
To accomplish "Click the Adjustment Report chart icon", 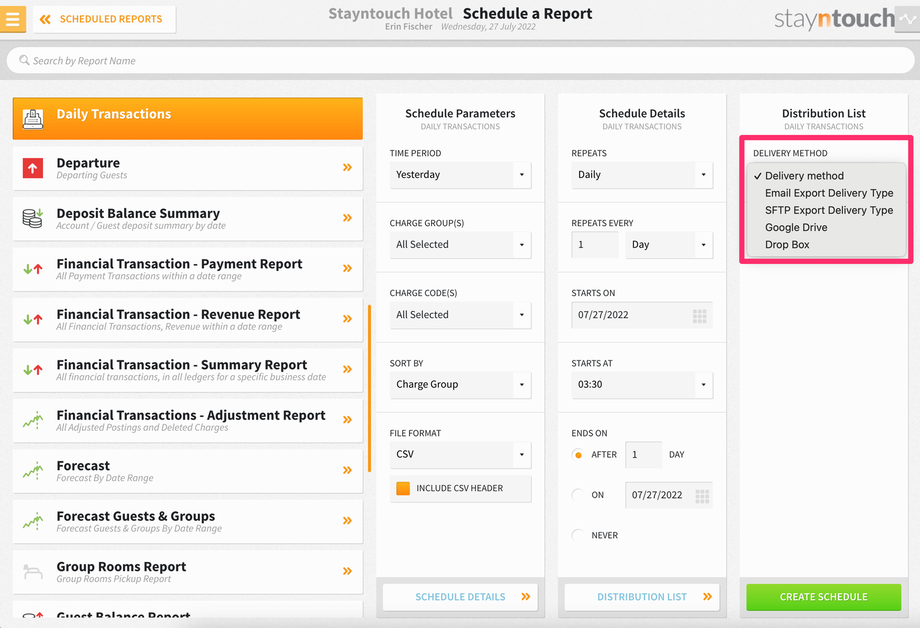I will (x=33, y=420).
